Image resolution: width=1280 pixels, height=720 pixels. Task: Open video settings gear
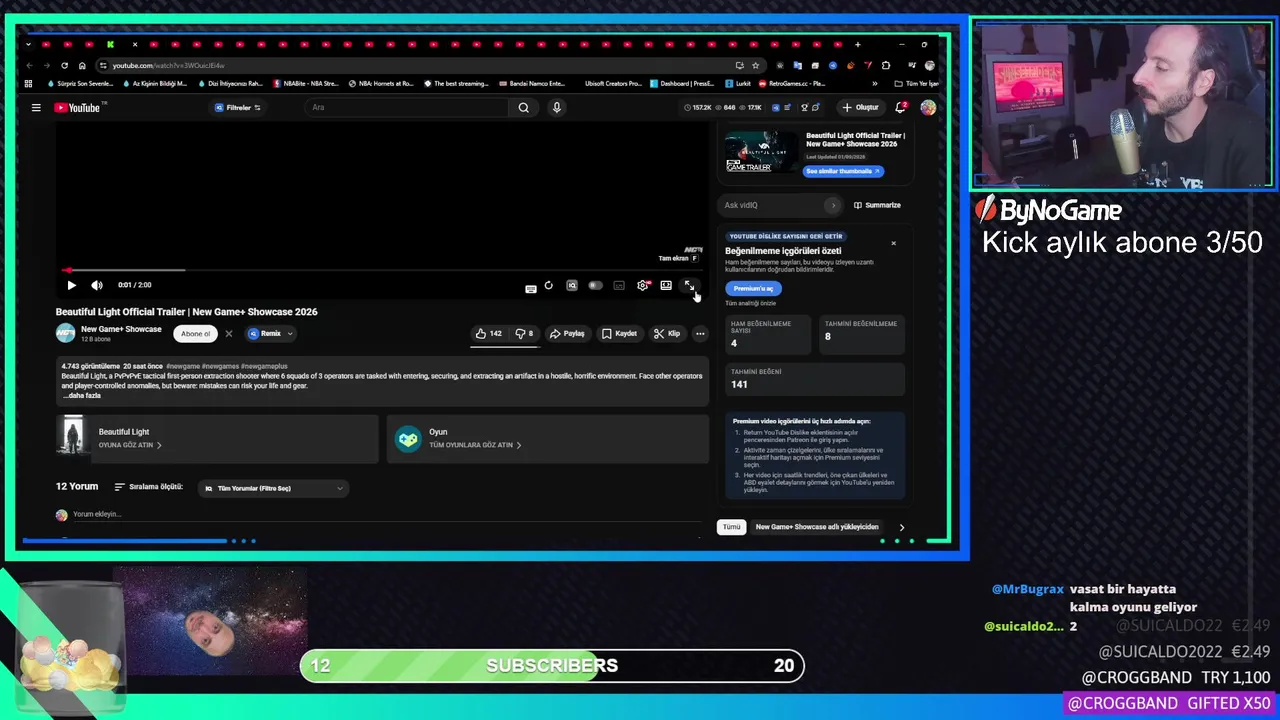642,286
